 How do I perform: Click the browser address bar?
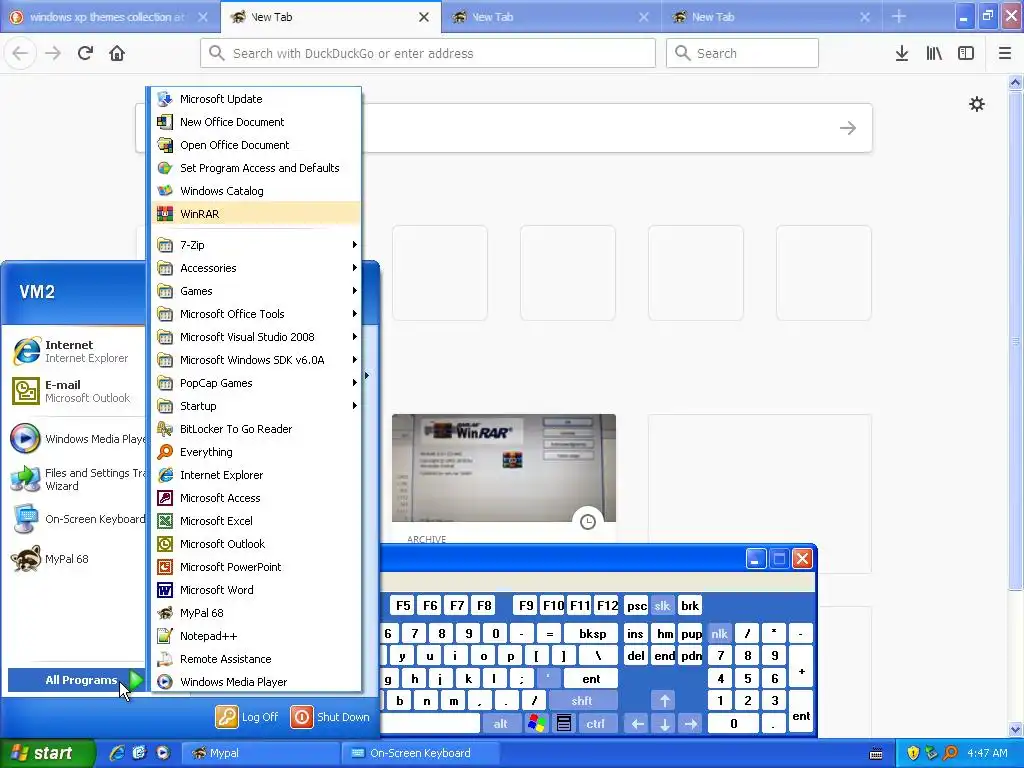click(428, 53)
